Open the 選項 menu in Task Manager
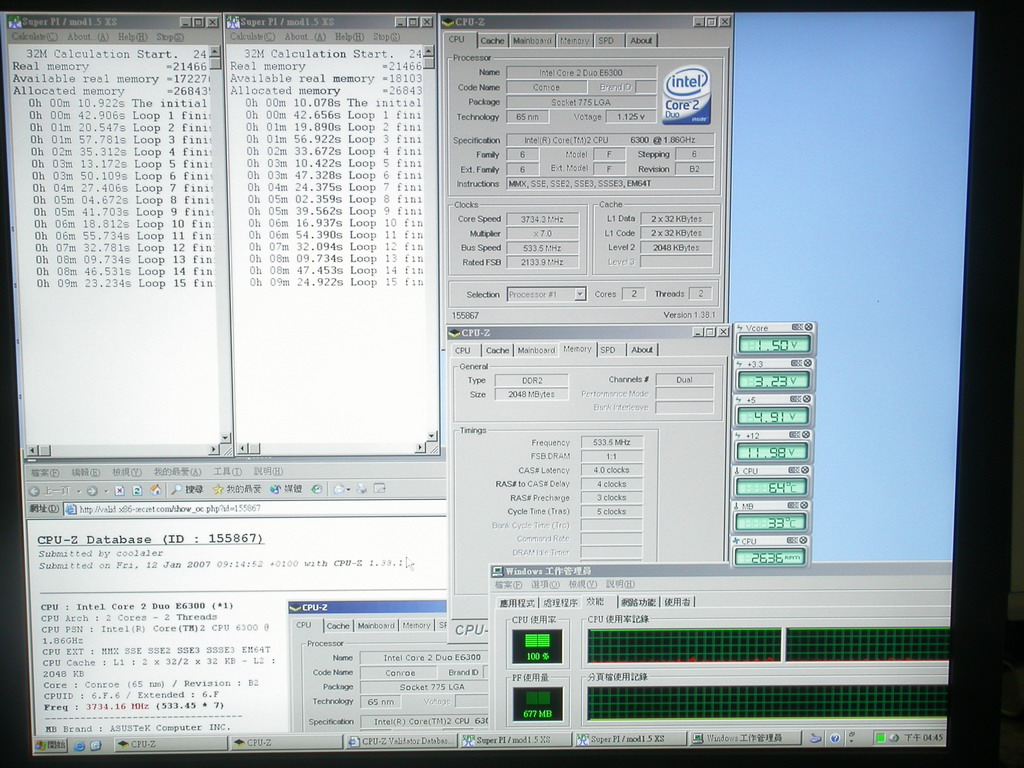 [x=545, y=584]
